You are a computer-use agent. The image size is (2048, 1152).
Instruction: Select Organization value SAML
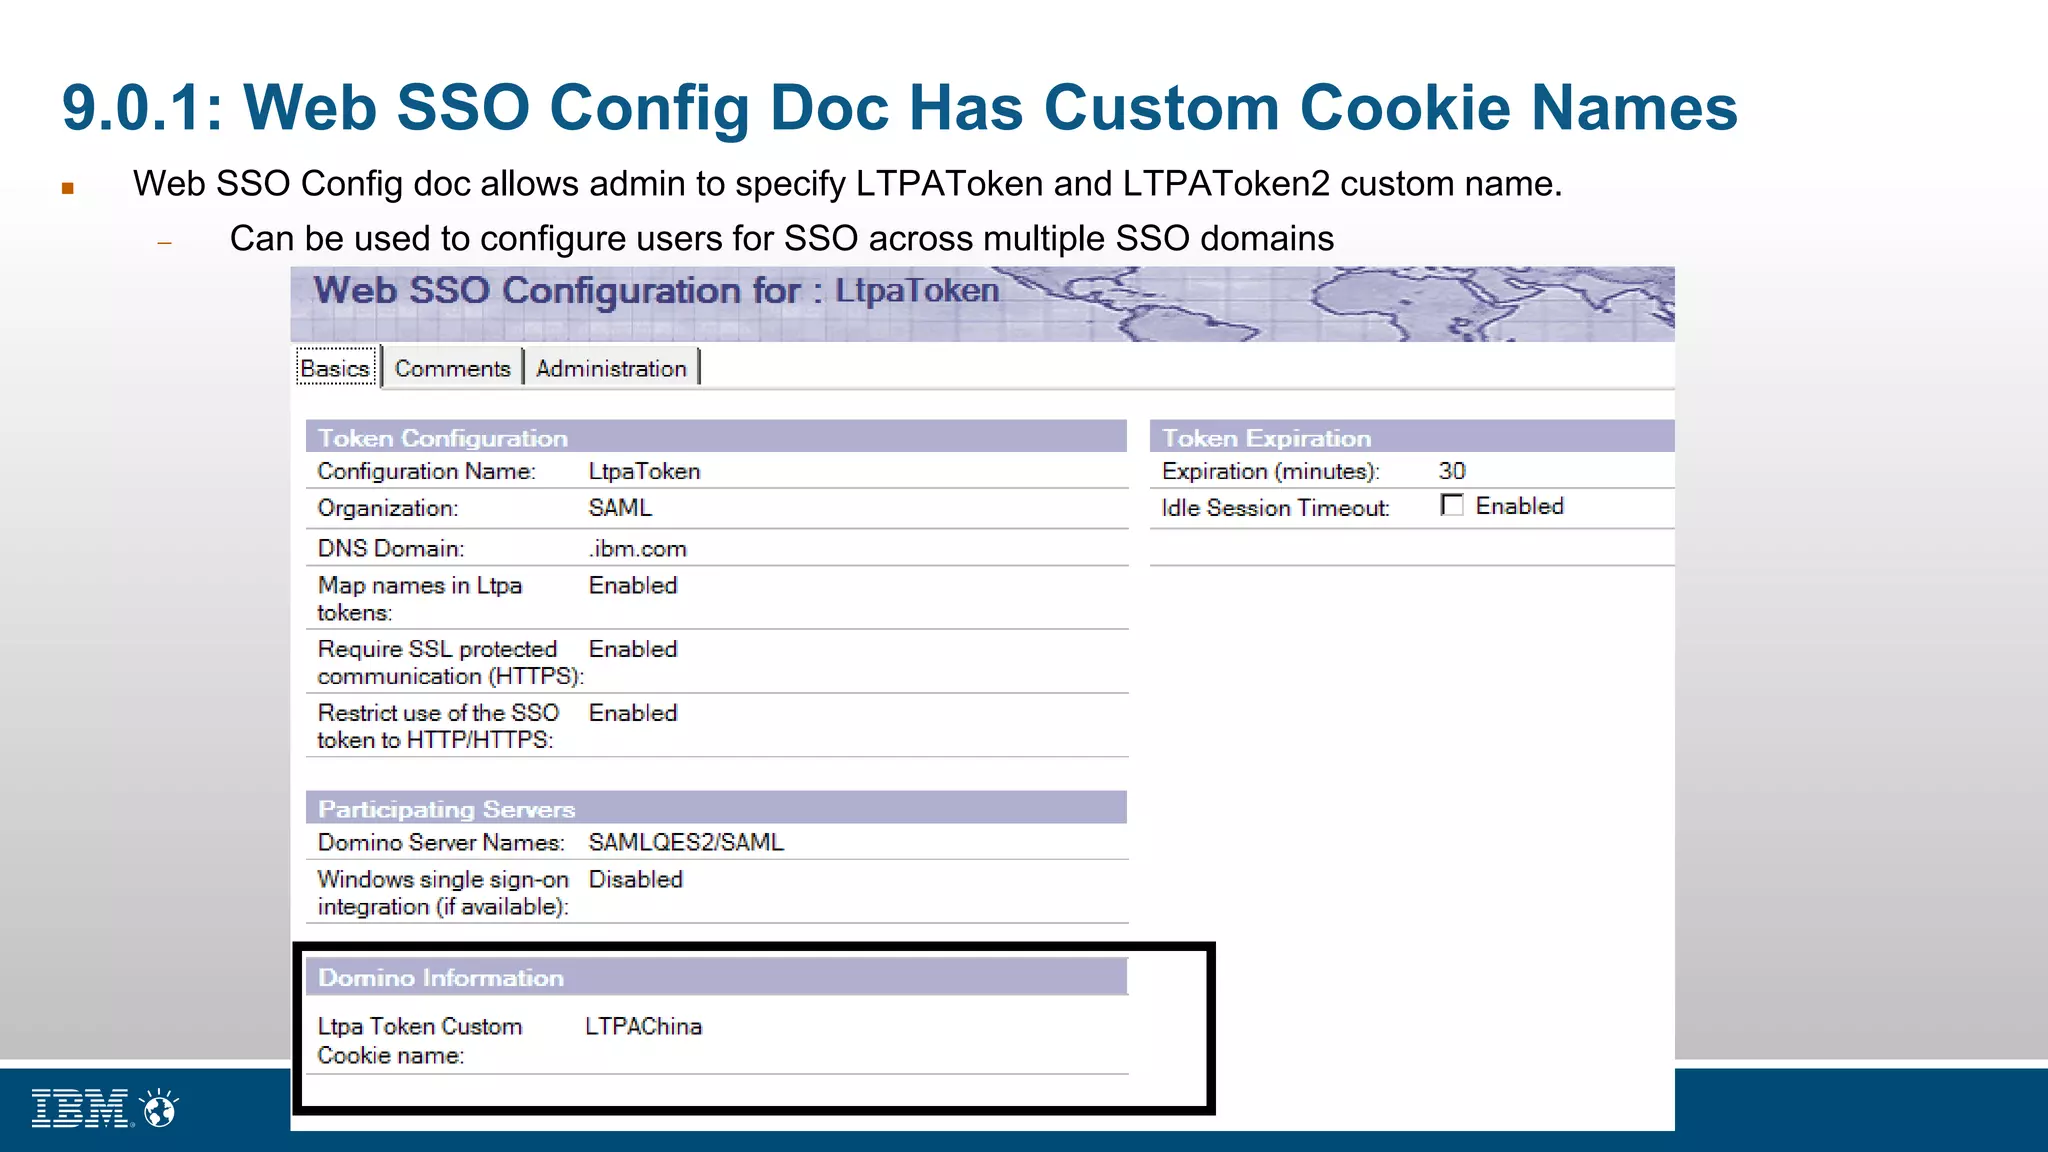click(x=620, y=508)
